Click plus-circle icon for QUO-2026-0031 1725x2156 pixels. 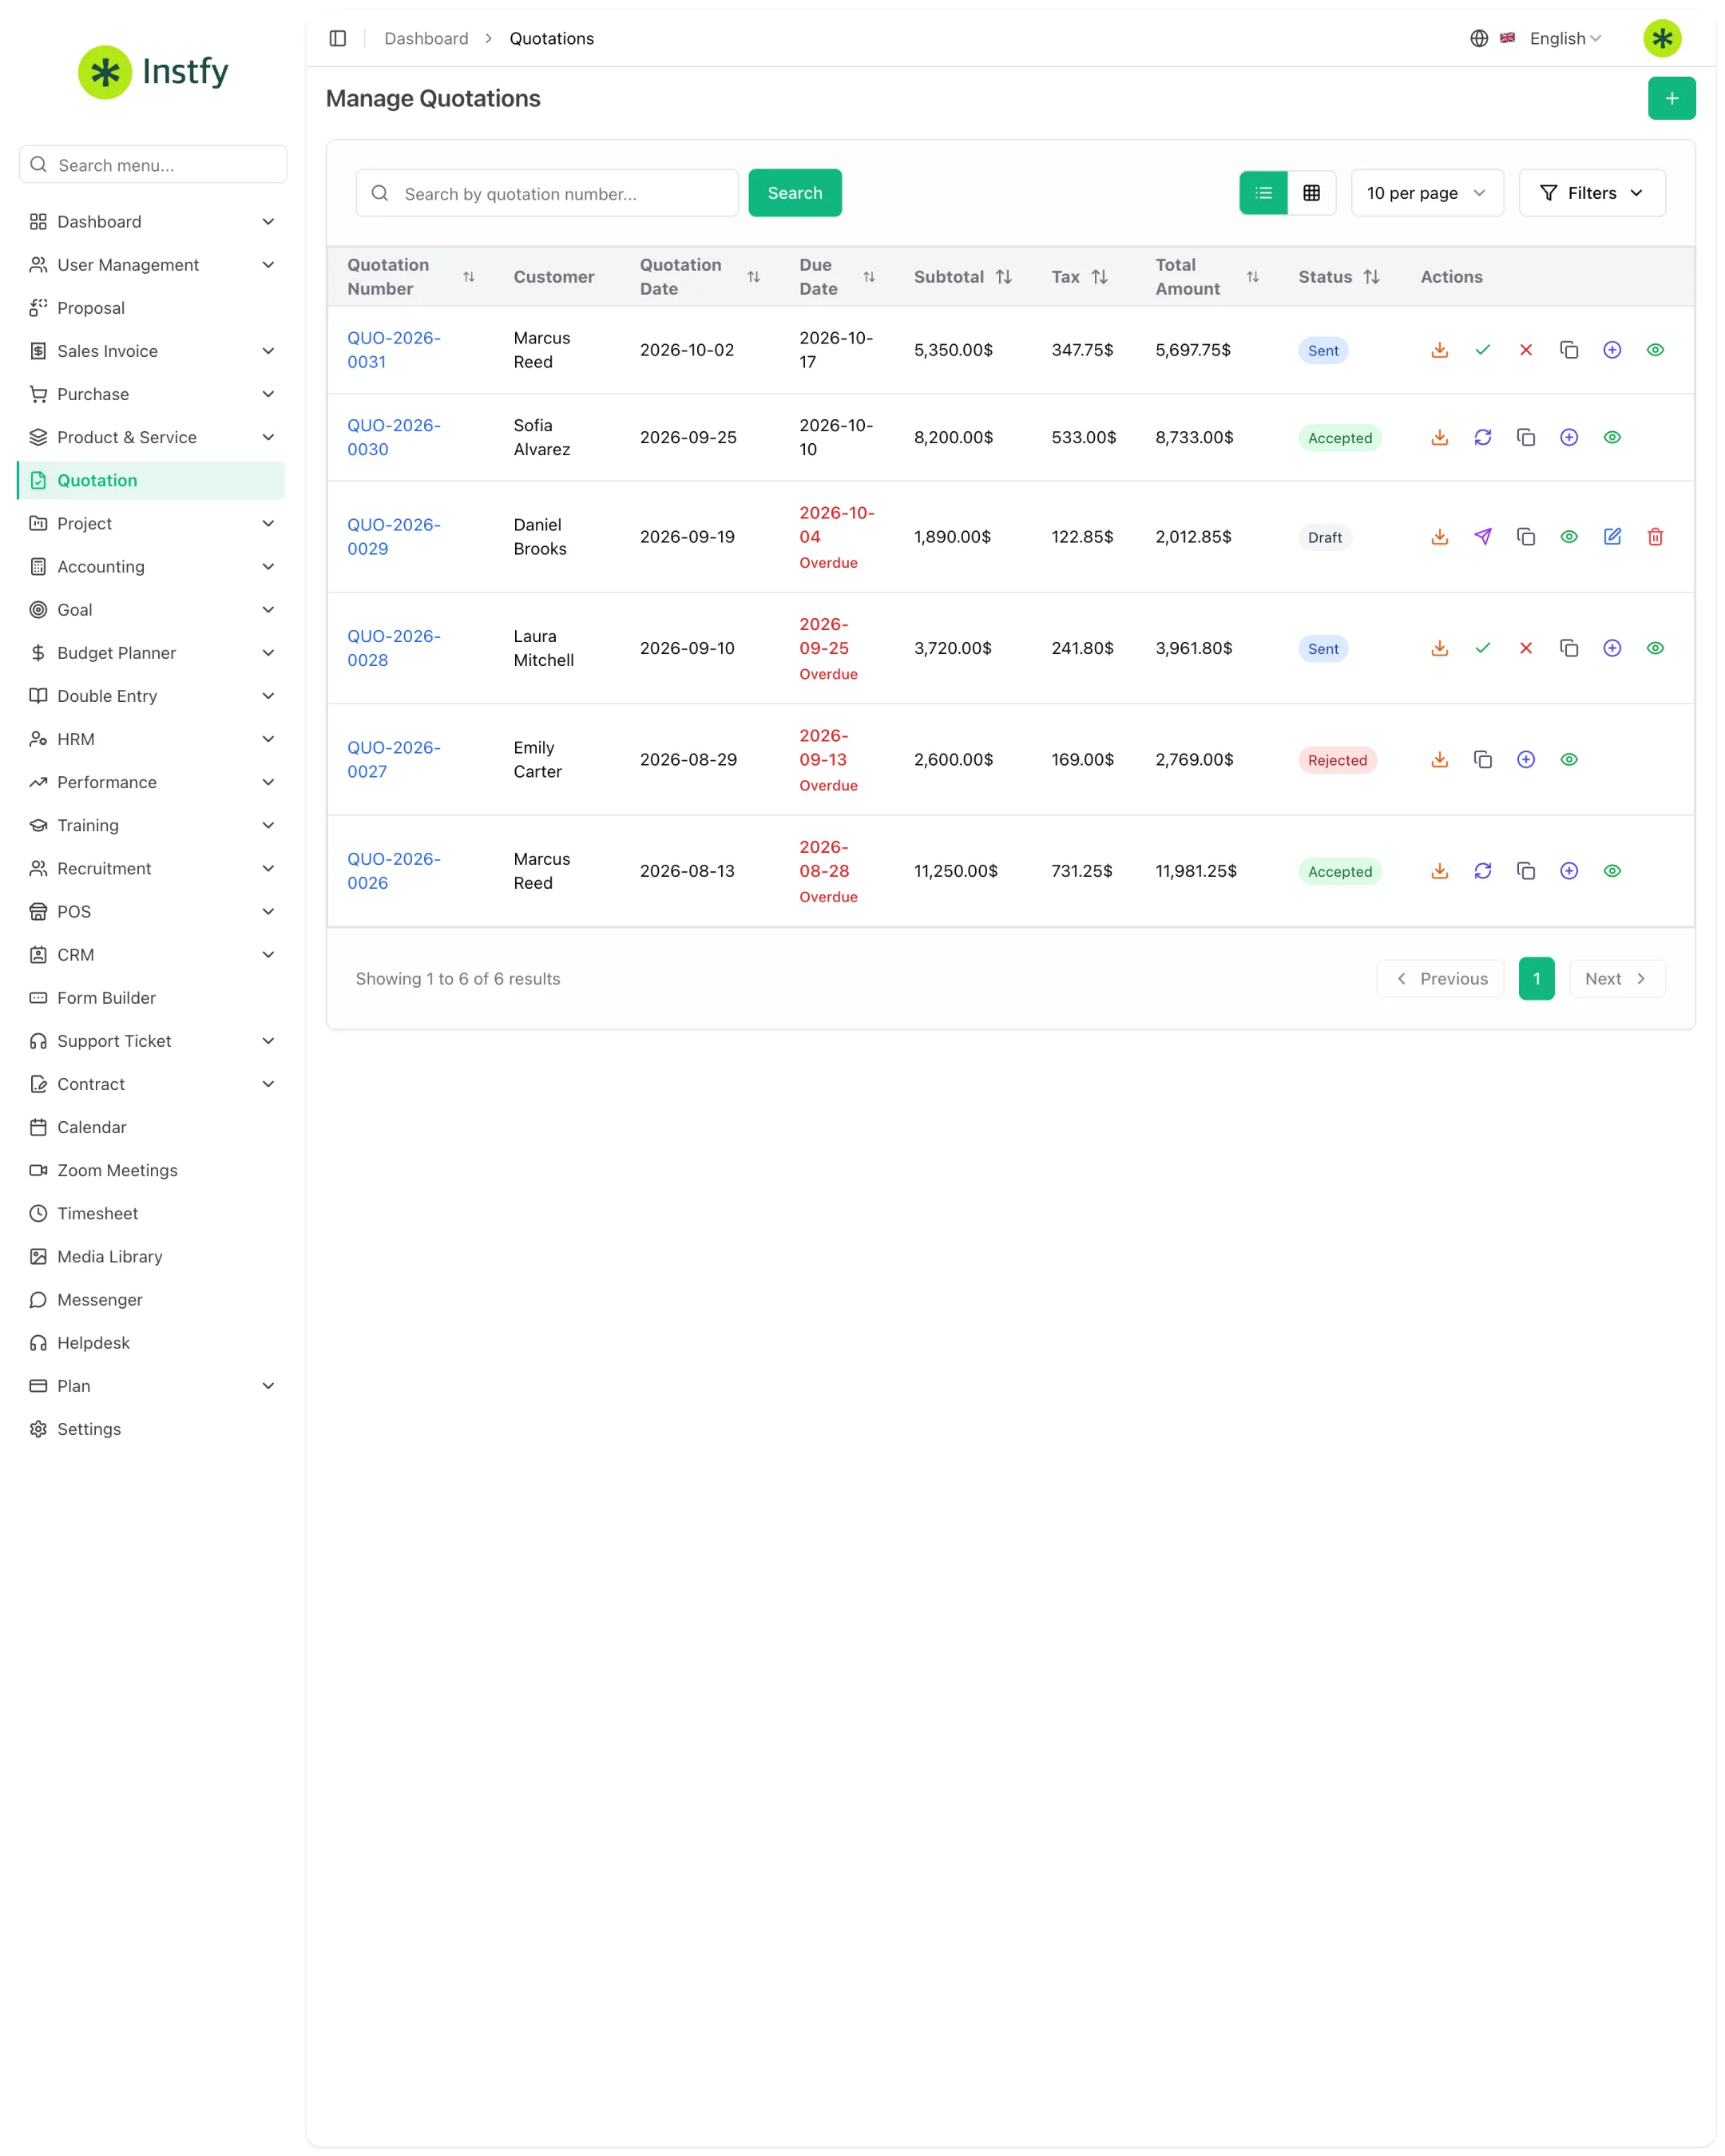click(x=1611, y=350)
